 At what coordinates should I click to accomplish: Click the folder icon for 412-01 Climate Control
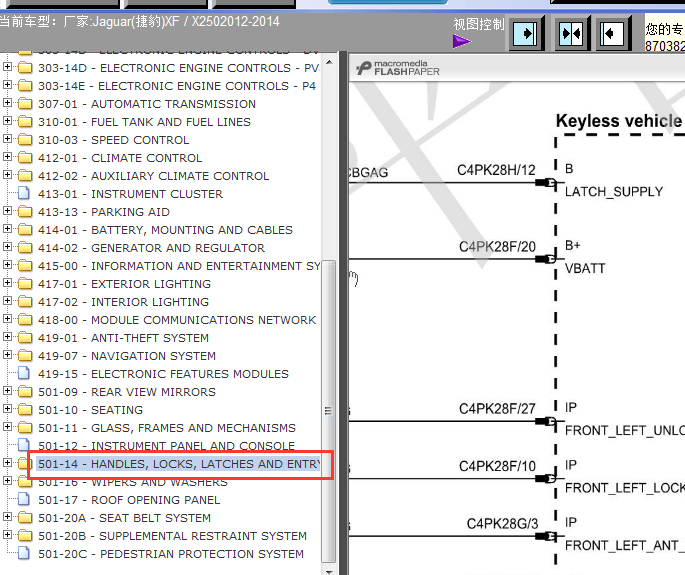point(25,157)
